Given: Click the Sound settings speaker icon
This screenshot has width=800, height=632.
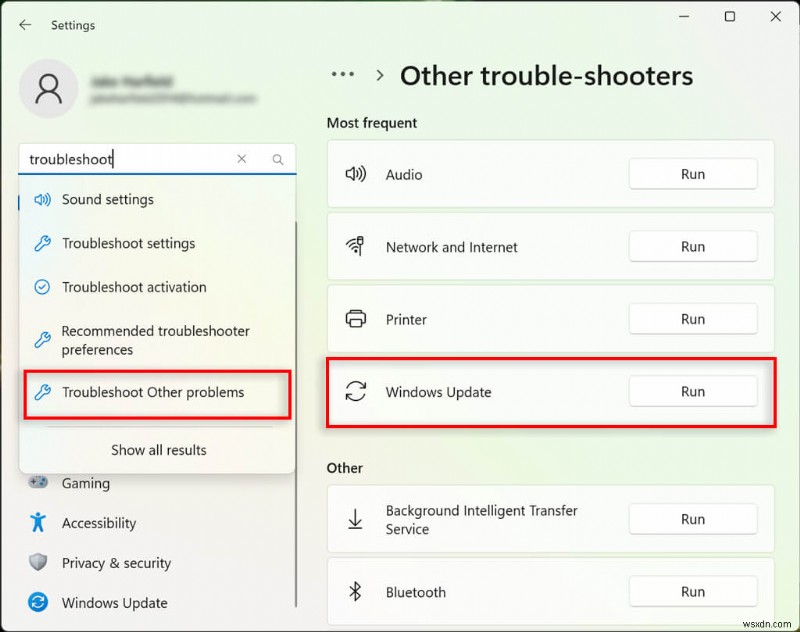Looking at the screenshot, I should tap(42, 199).
